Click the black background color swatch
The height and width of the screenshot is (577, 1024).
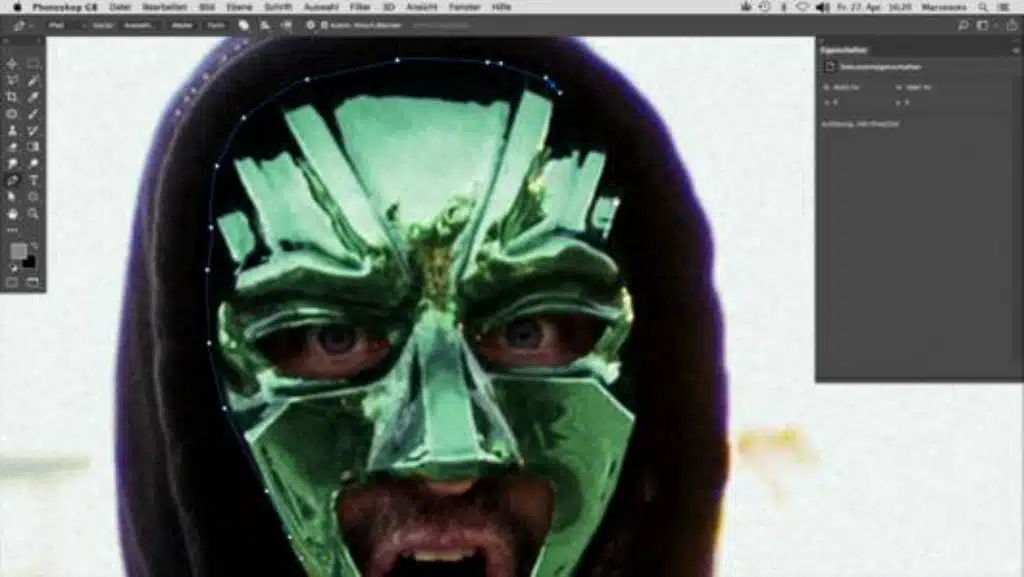coord(30,262)
